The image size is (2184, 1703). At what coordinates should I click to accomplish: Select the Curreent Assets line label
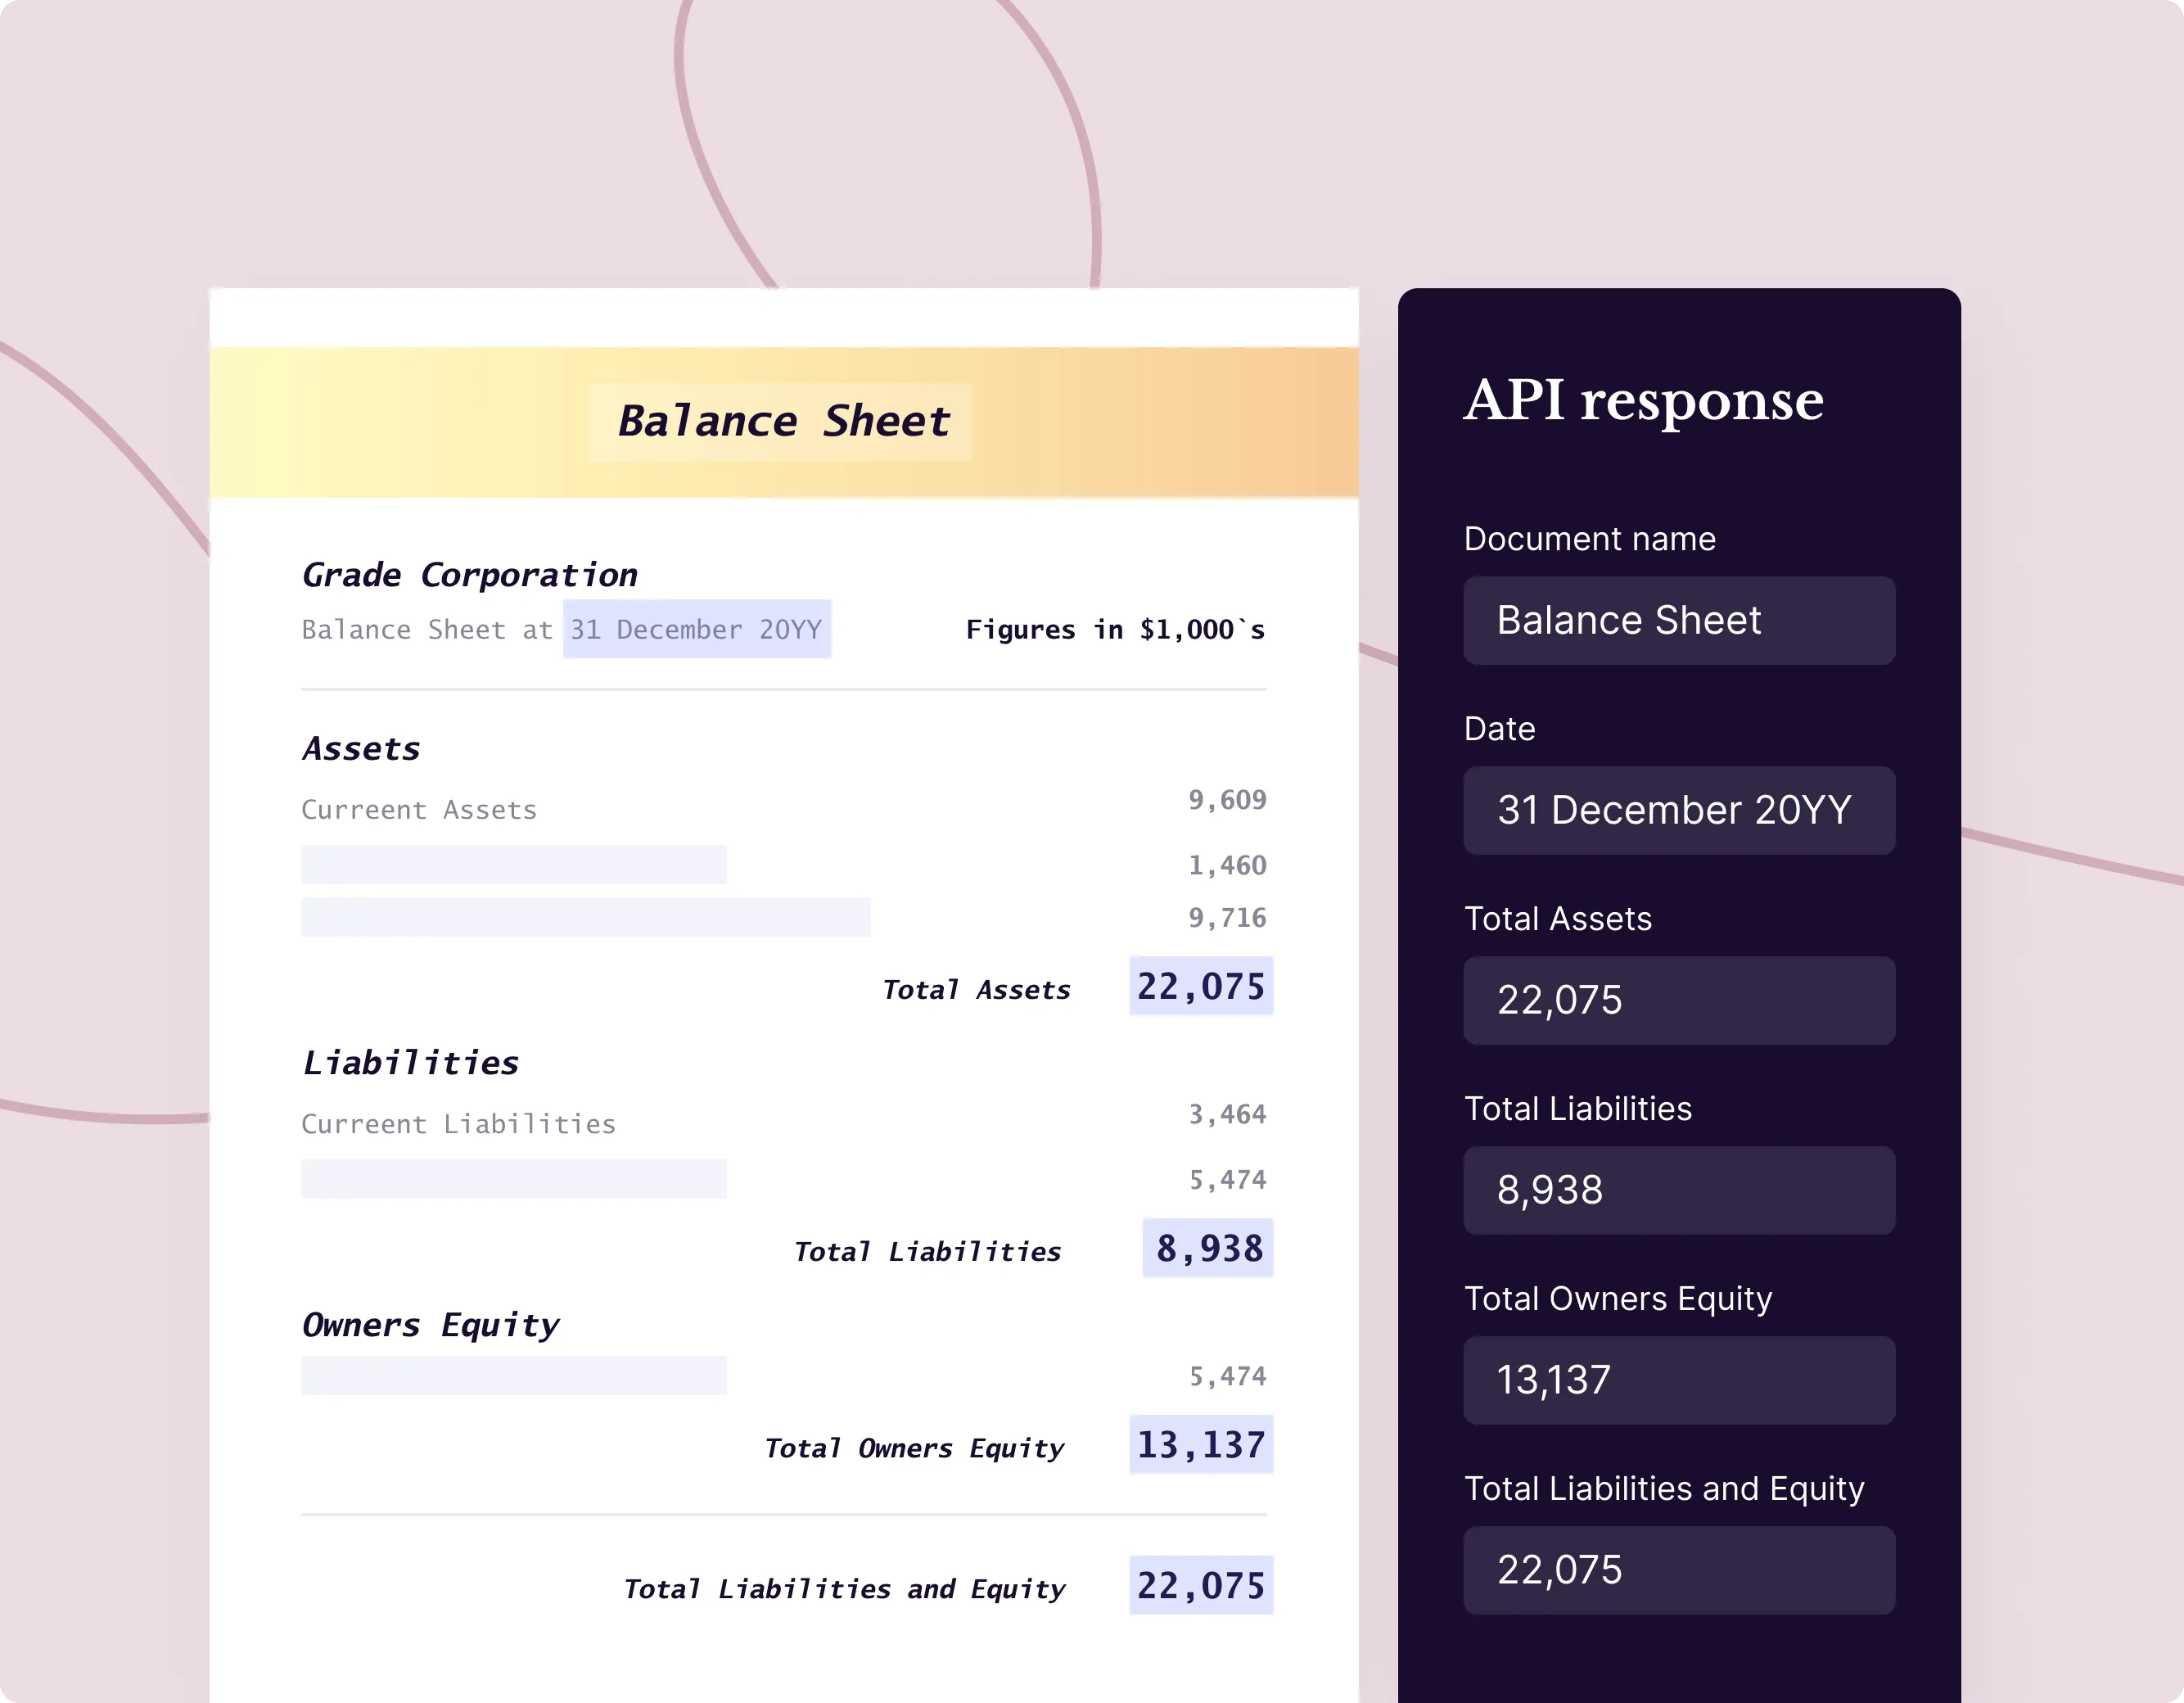tap(419, 810)
